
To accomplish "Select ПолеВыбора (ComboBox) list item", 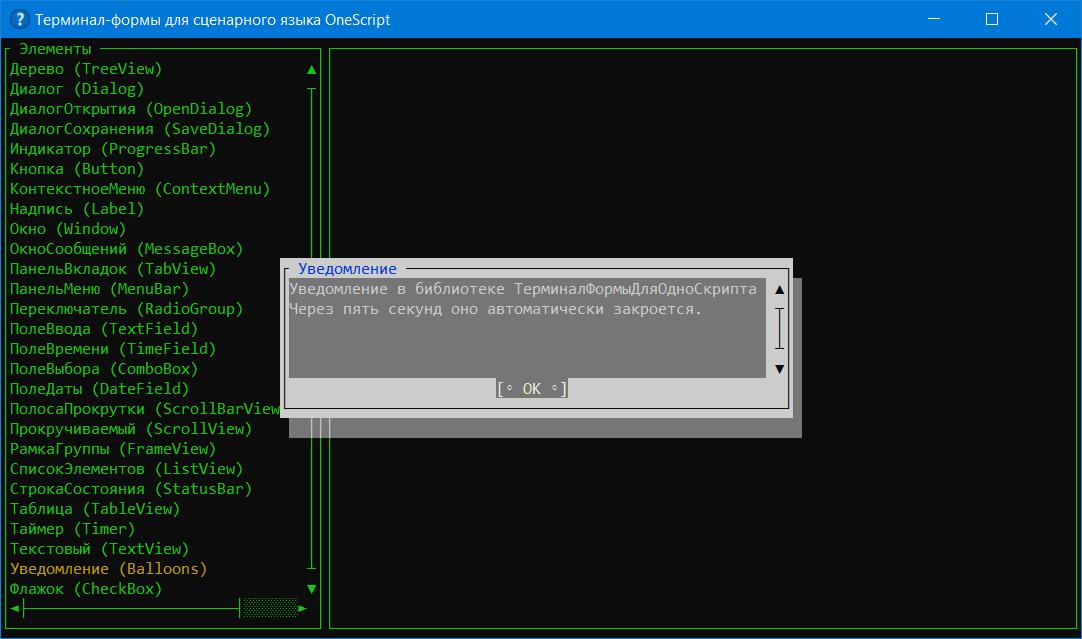I will [x=104, y=369].
